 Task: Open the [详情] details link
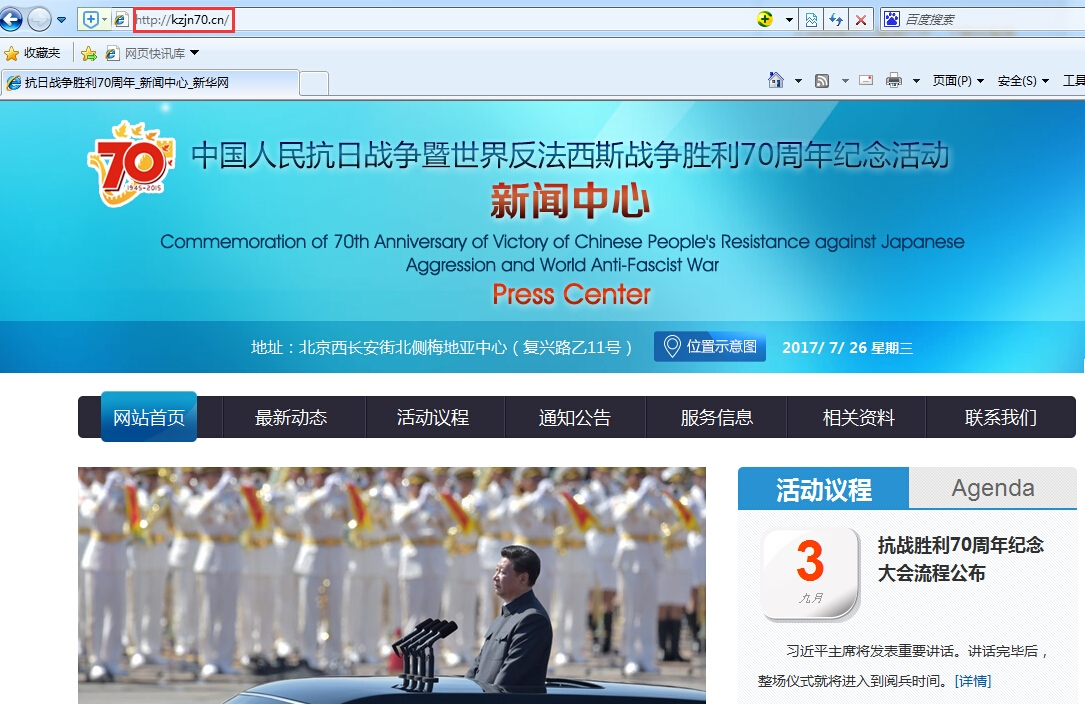973,681
